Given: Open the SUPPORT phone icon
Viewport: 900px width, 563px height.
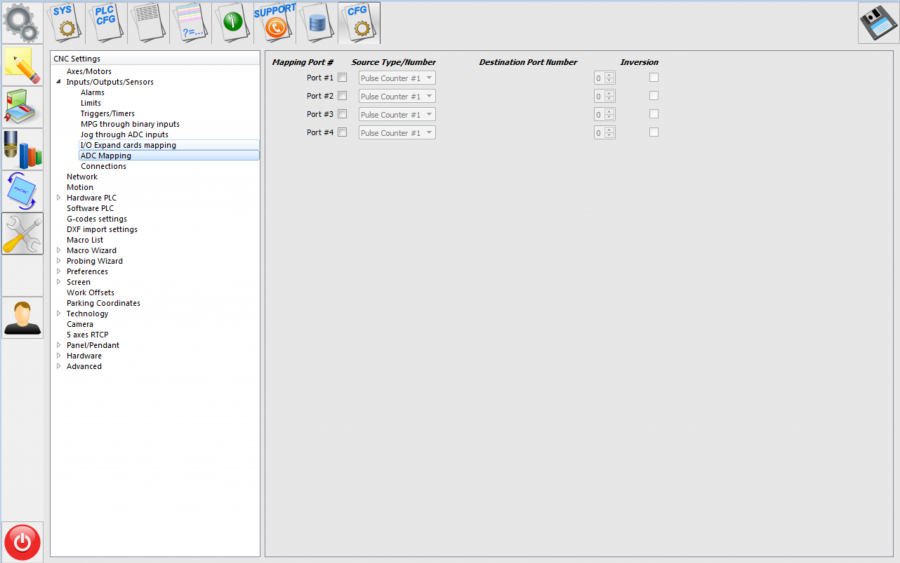Looking at the screenshot, I should pyautogui.click(x=274, y=22).
